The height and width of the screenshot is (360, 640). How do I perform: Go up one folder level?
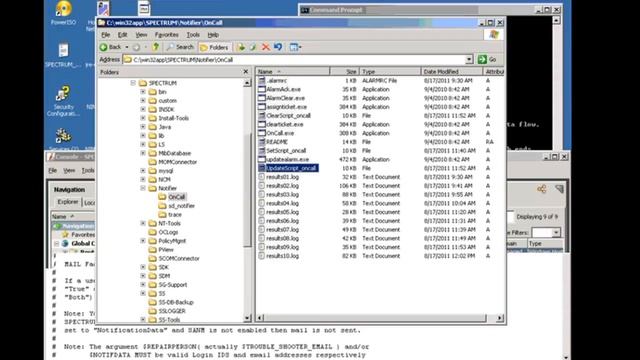click(x=156, y=47)
